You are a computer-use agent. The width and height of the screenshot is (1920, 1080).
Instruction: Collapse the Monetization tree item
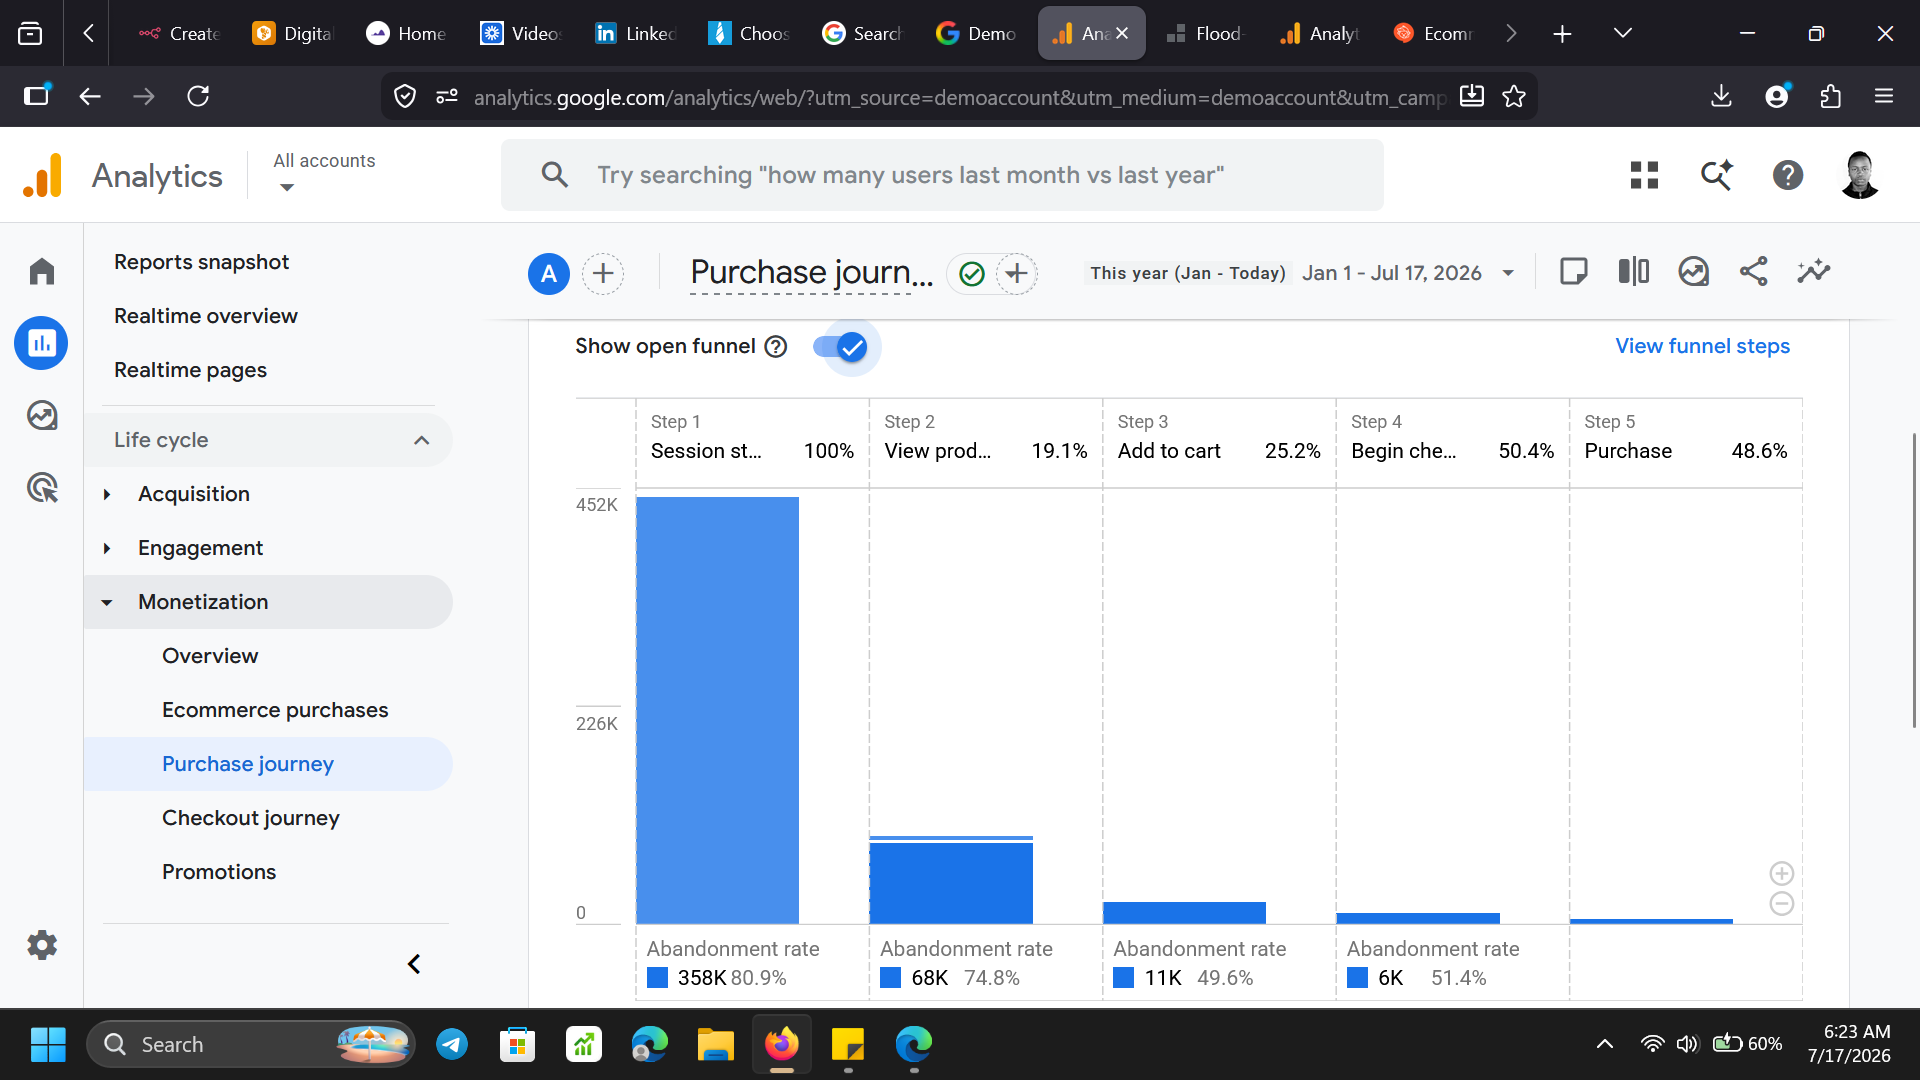point(107,602)
